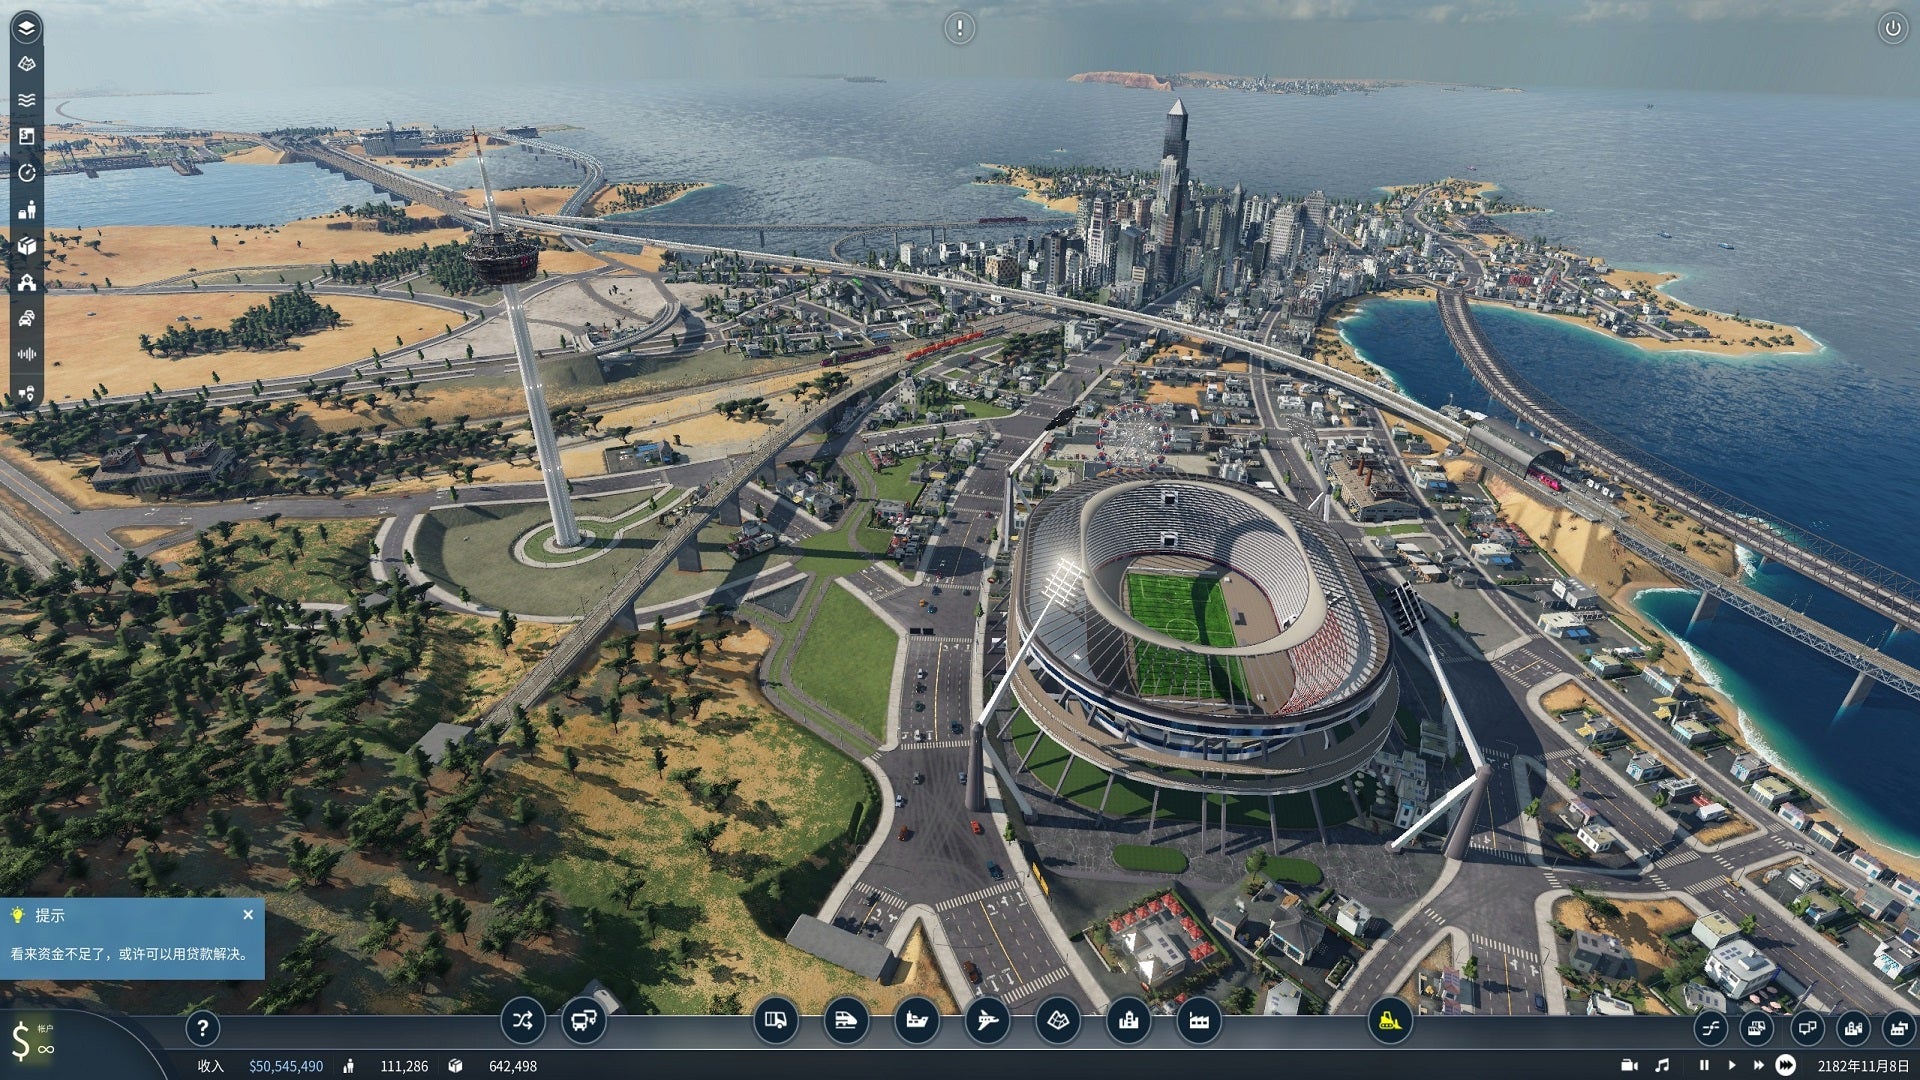Open the air construction plane menu
This screenshot has height=1080, width=1920.
(x=987, y=1021)
